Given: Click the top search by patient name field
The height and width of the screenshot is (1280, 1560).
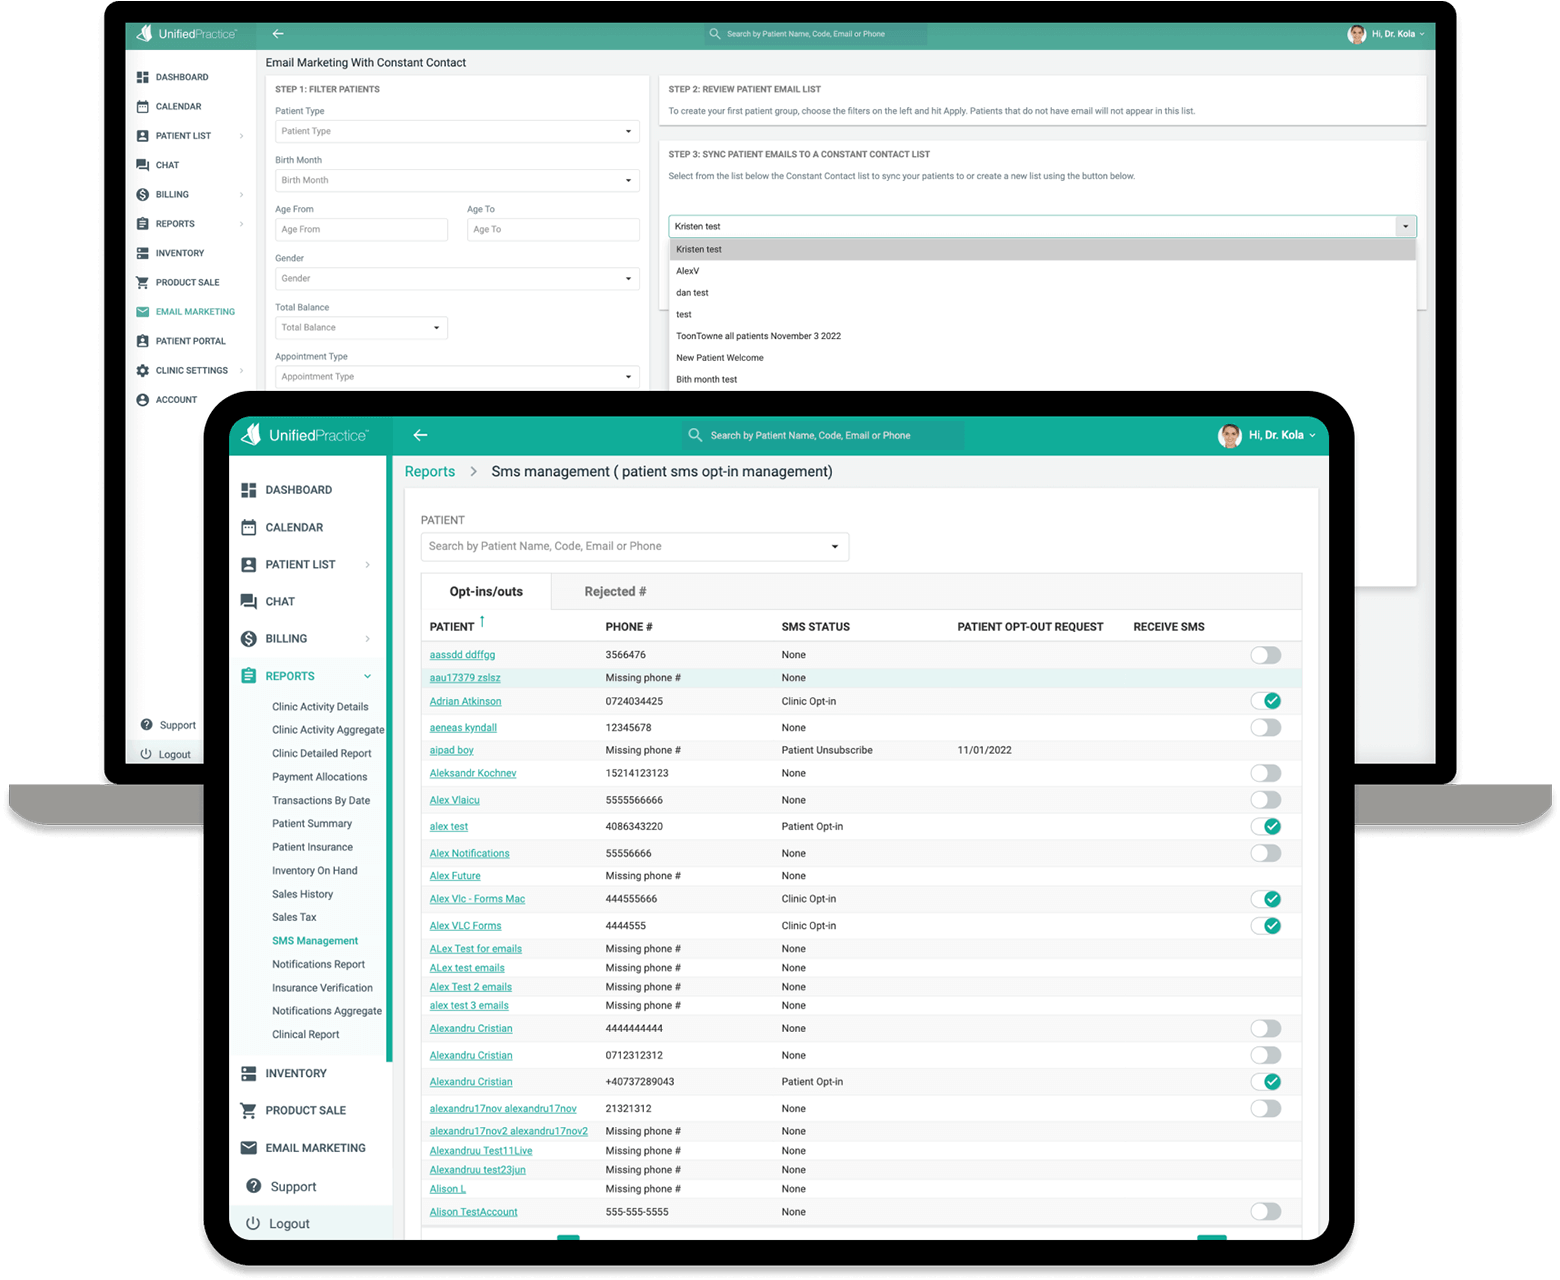Looking at the screenshot, I should [820, 435].
